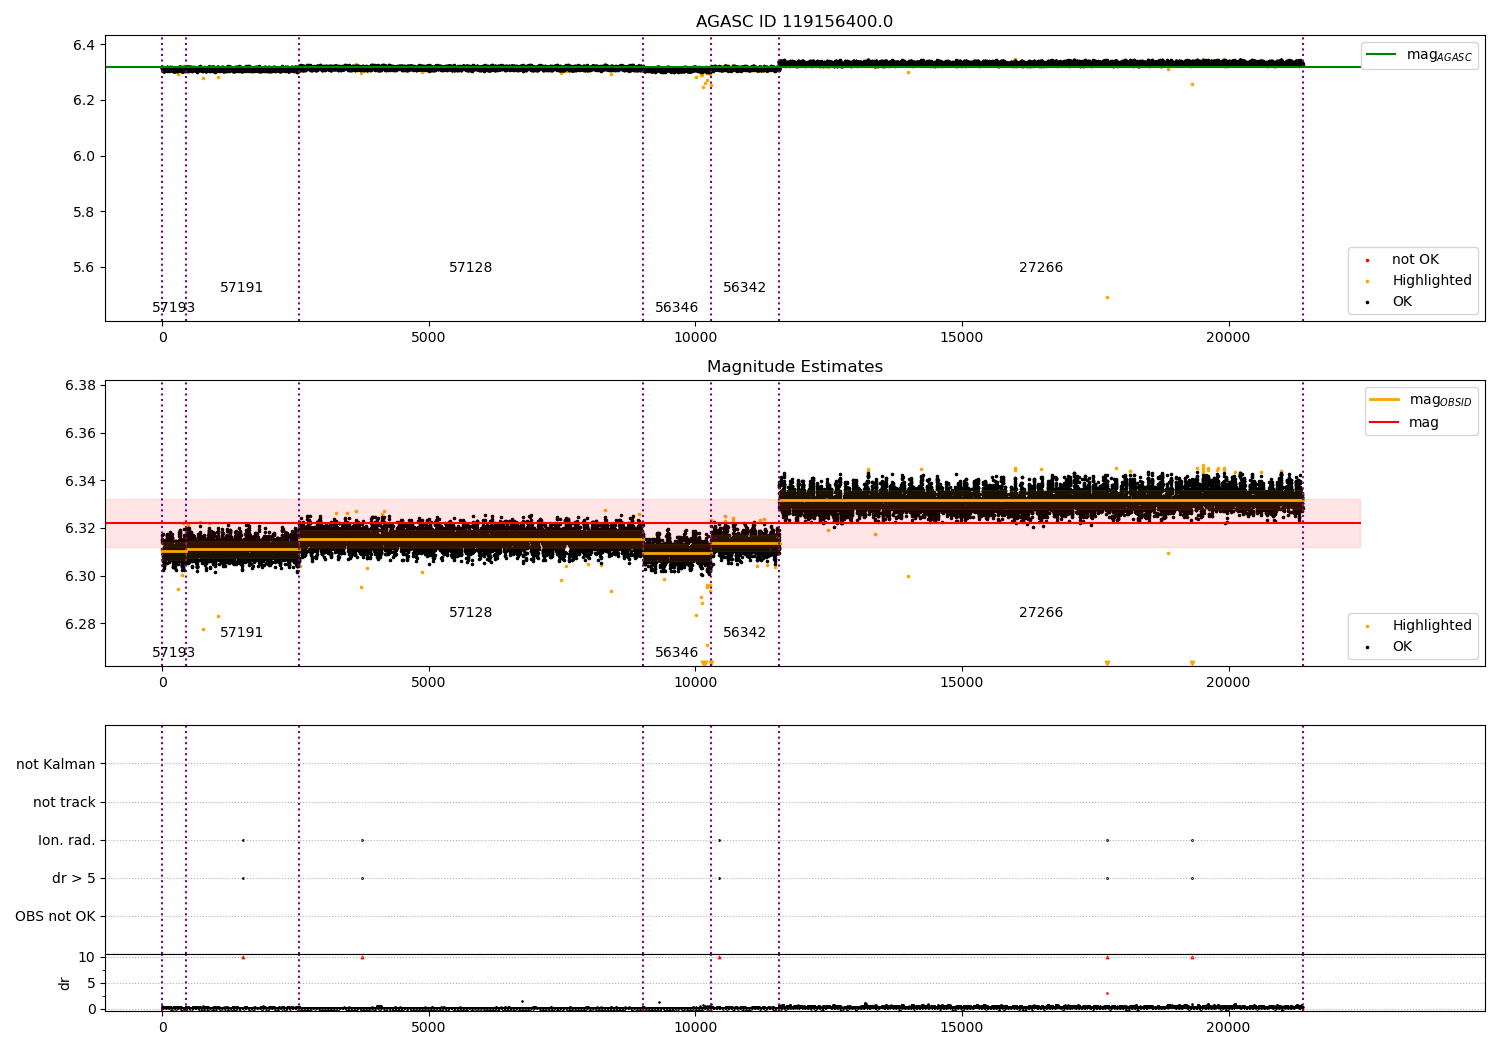Screen dimensions: 1500x1050
Task: Click obsid label 57191 in Magnitude Estimates plot
Action: tap(241, 632)
